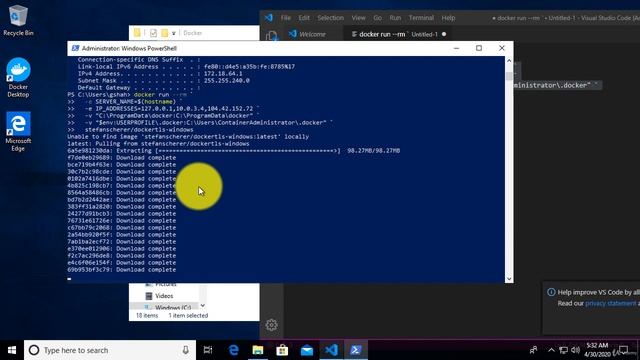
Task: Open Task View on the taskbar
Action: tap(208, 350)
